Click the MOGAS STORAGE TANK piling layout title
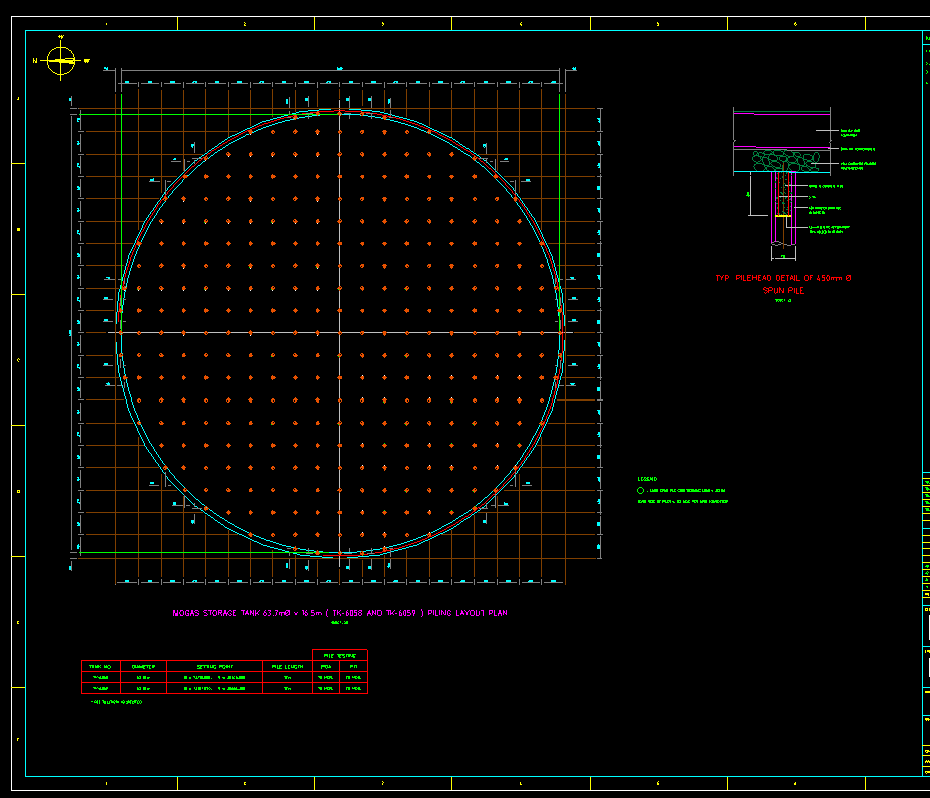The height and width of the screenshot is (798, 930). click(x=340, y=612)
